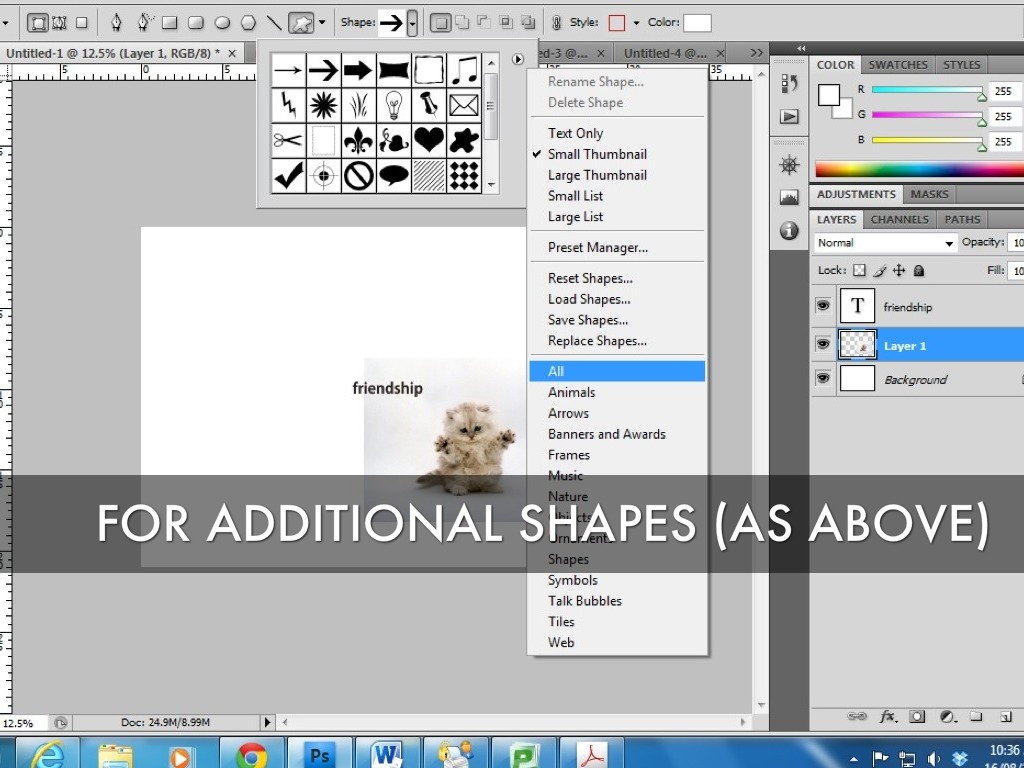
Task: Select the Pen tool in options bar
Action: tap(117, 22)
